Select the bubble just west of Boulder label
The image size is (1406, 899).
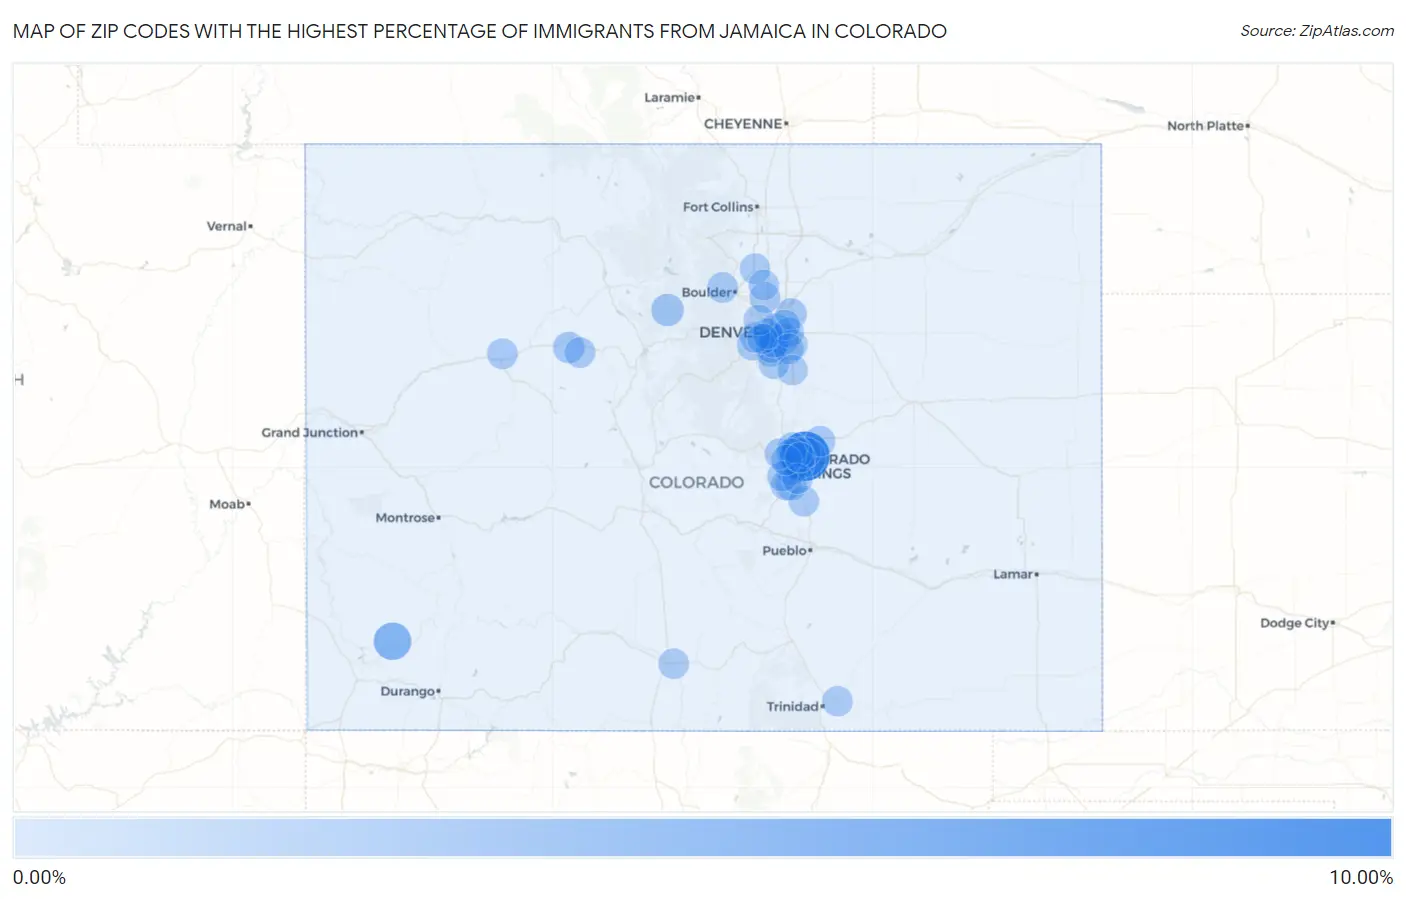667,310
